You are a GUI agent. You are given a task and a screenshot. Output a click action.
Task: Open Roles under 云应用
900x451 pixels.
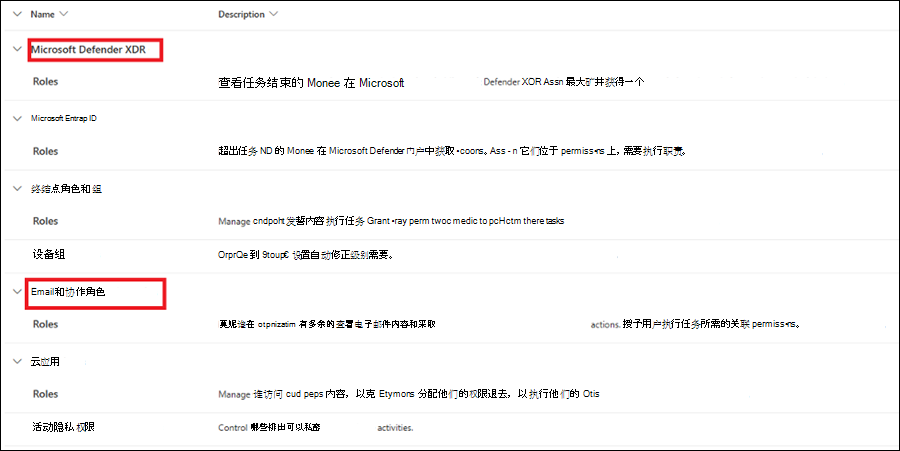click(x=45, y=394)
